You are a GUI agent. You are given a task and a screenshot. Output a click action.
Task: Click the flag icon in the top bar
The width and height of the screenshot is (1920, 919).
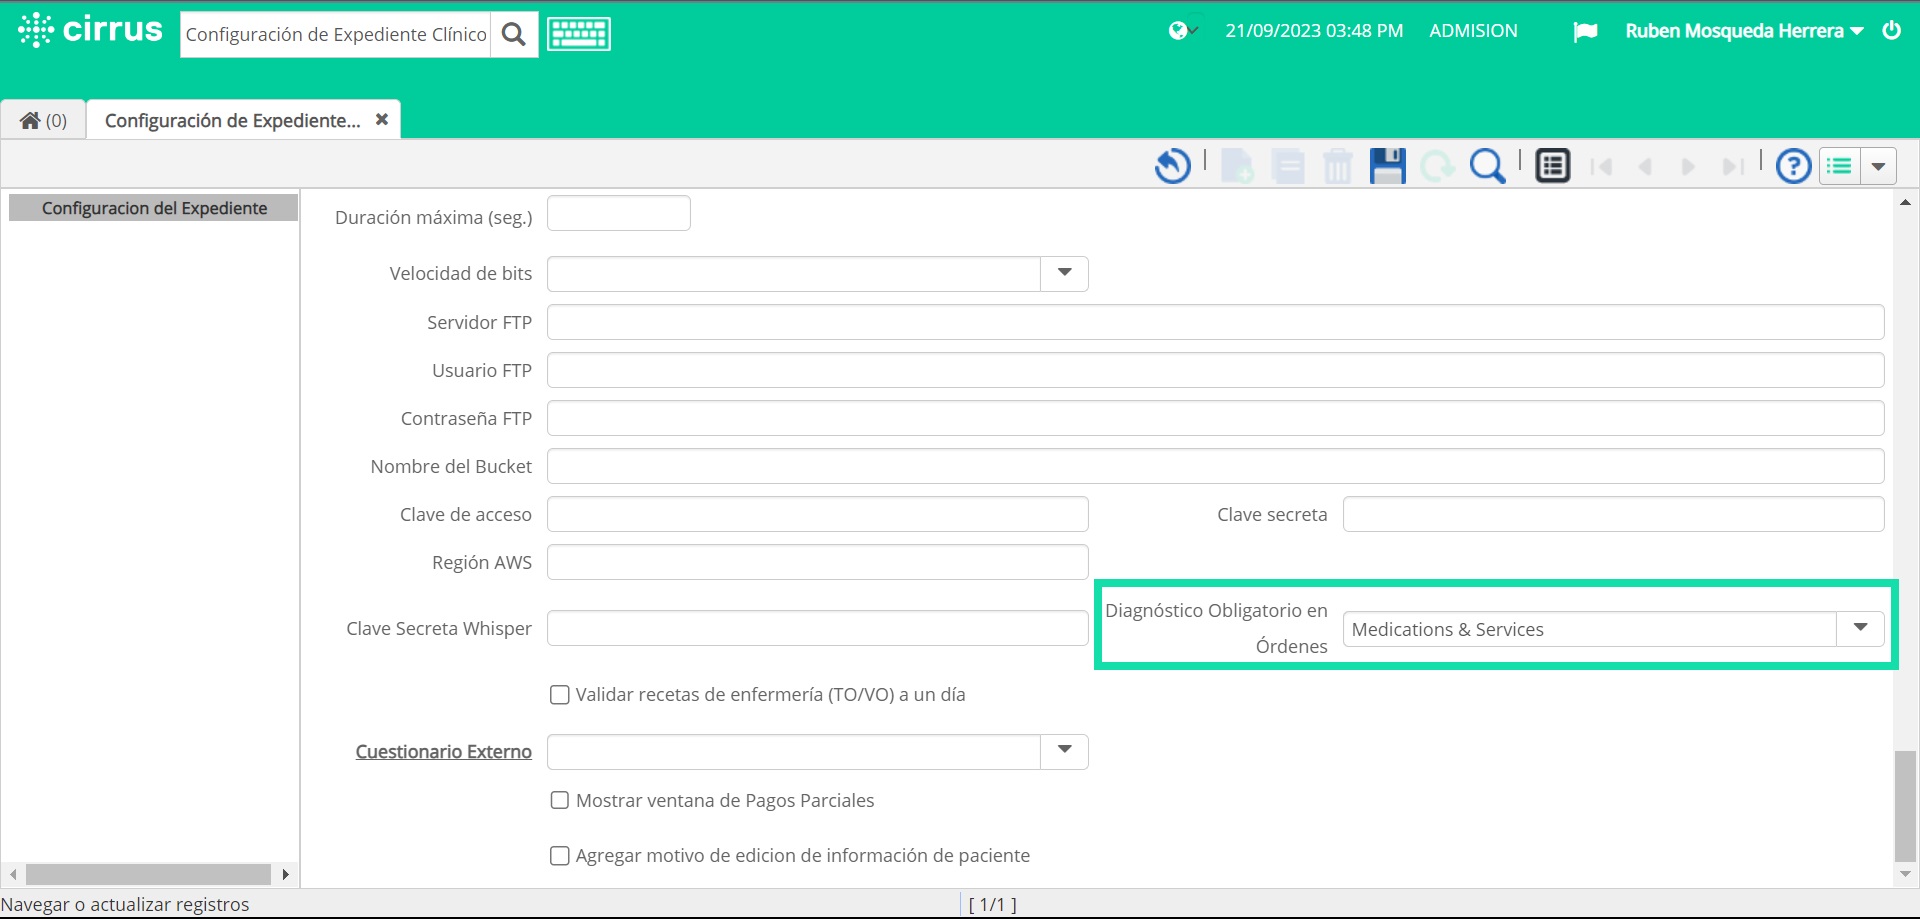pyautogui.click(x=1586, y=31)
